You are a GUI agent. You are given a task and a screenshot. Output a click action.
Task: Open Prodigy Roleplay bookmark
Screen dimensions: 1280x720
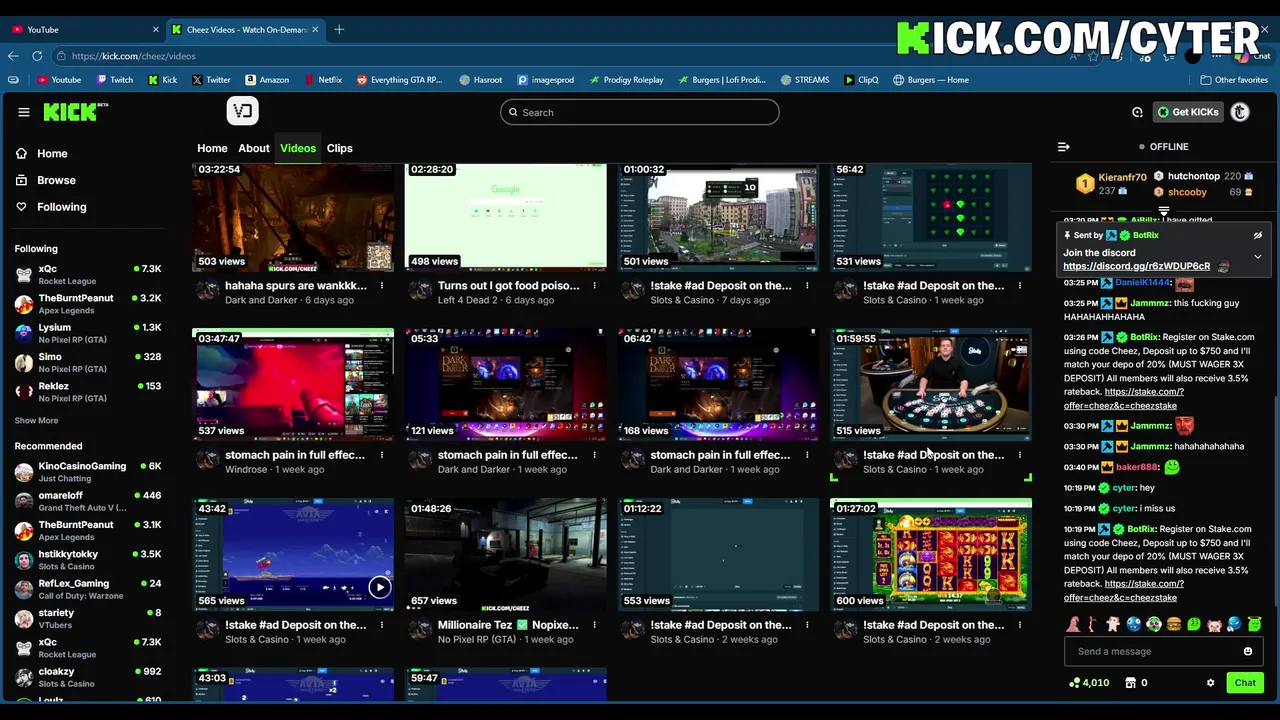626,80
